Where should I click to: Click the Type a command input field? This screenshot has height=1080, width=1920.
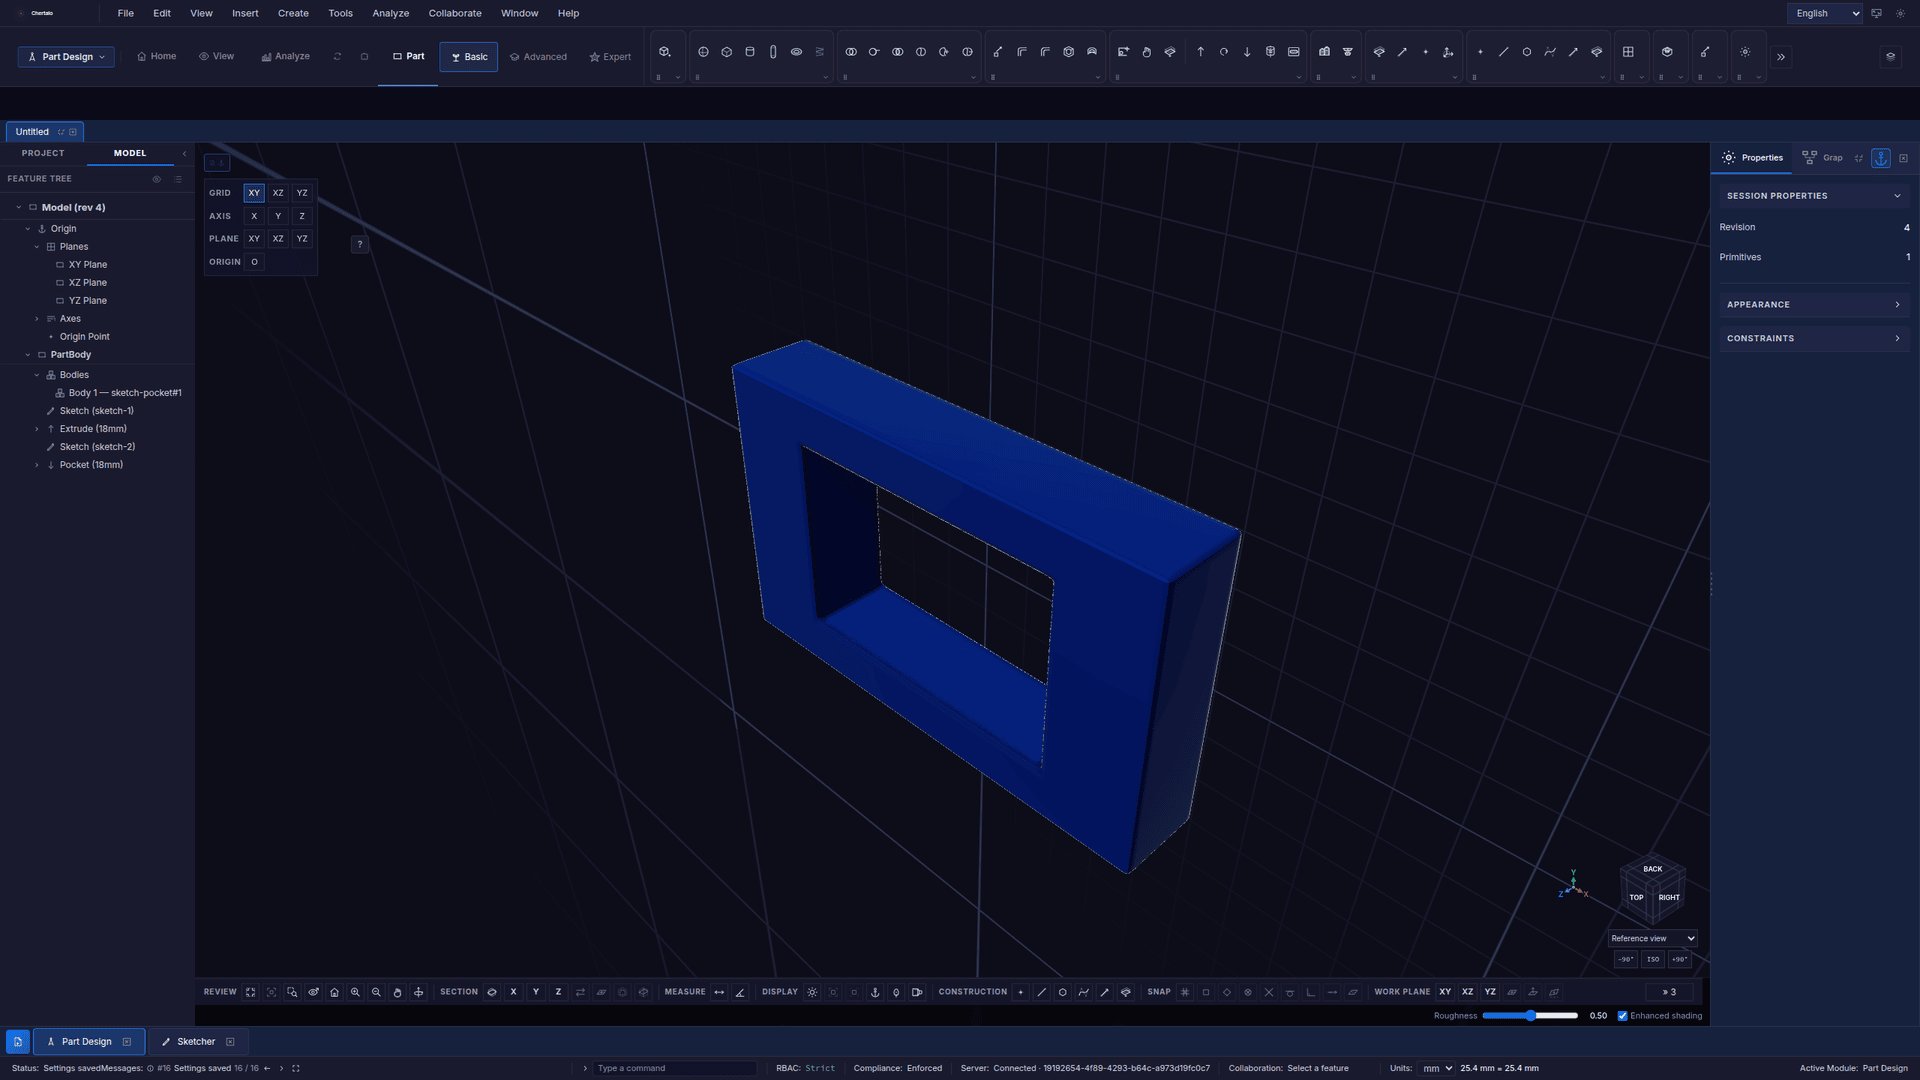675,1068
